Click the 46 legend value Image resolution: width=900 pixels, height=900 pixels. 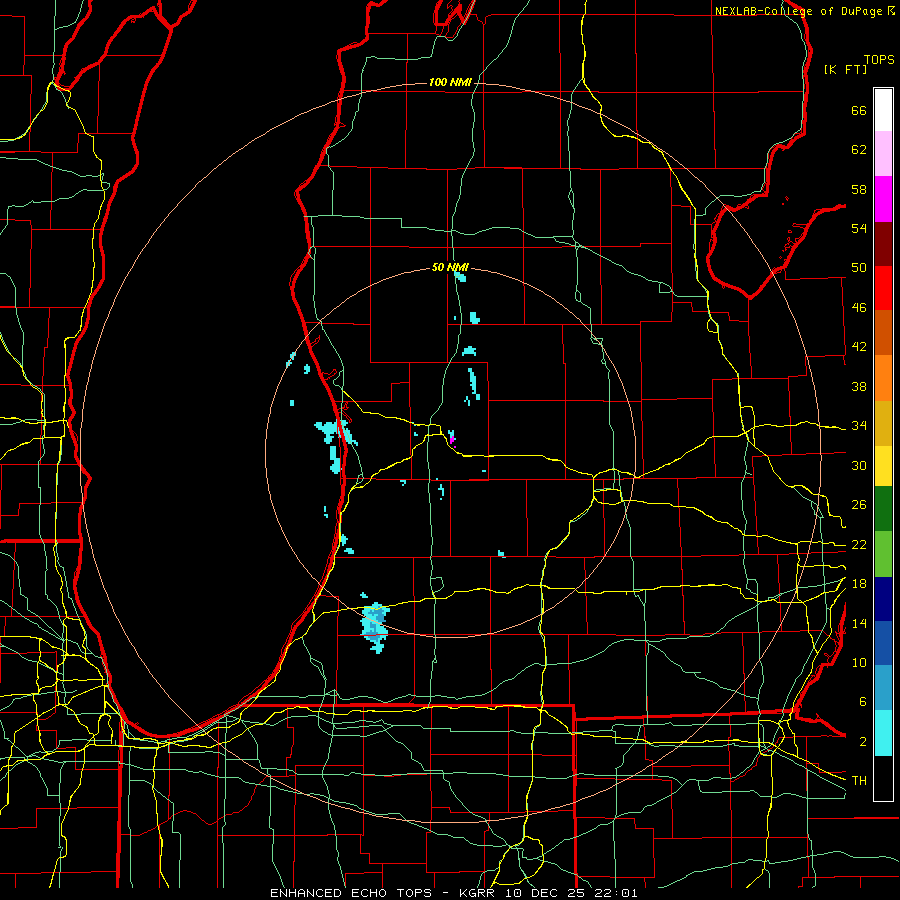tap(859, 308)
